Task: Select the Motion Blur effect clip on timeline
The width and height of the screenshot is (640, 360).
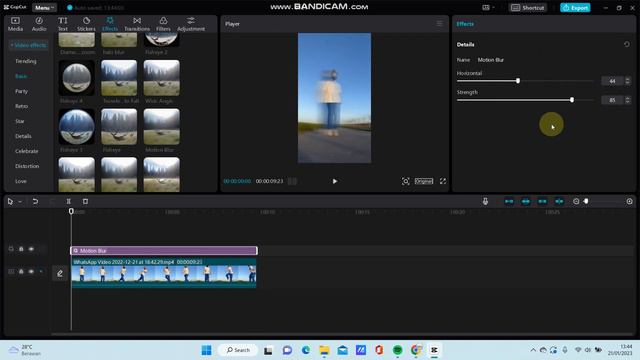Action: (x=164, y=251)
